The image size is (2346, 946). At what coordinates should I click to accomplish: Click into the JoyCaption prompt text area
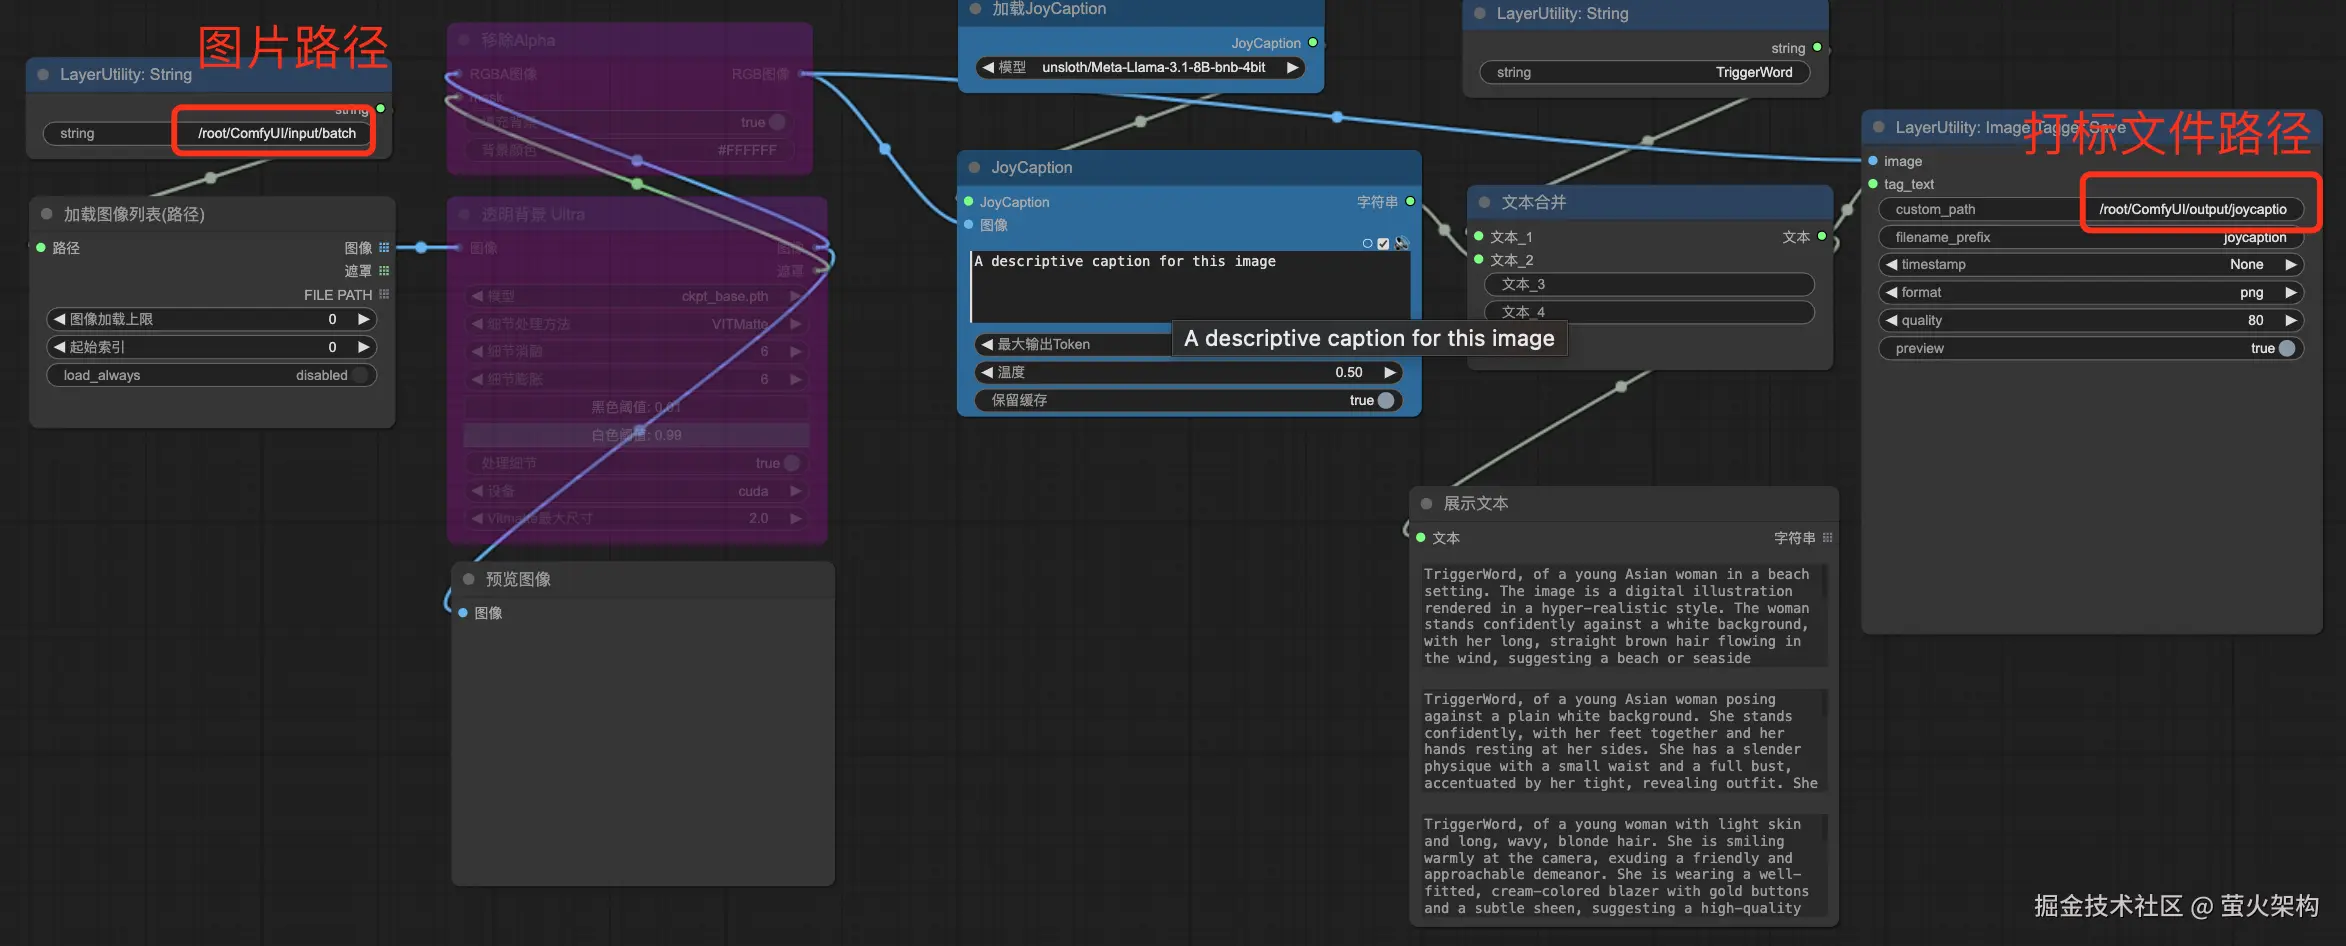1190,286
